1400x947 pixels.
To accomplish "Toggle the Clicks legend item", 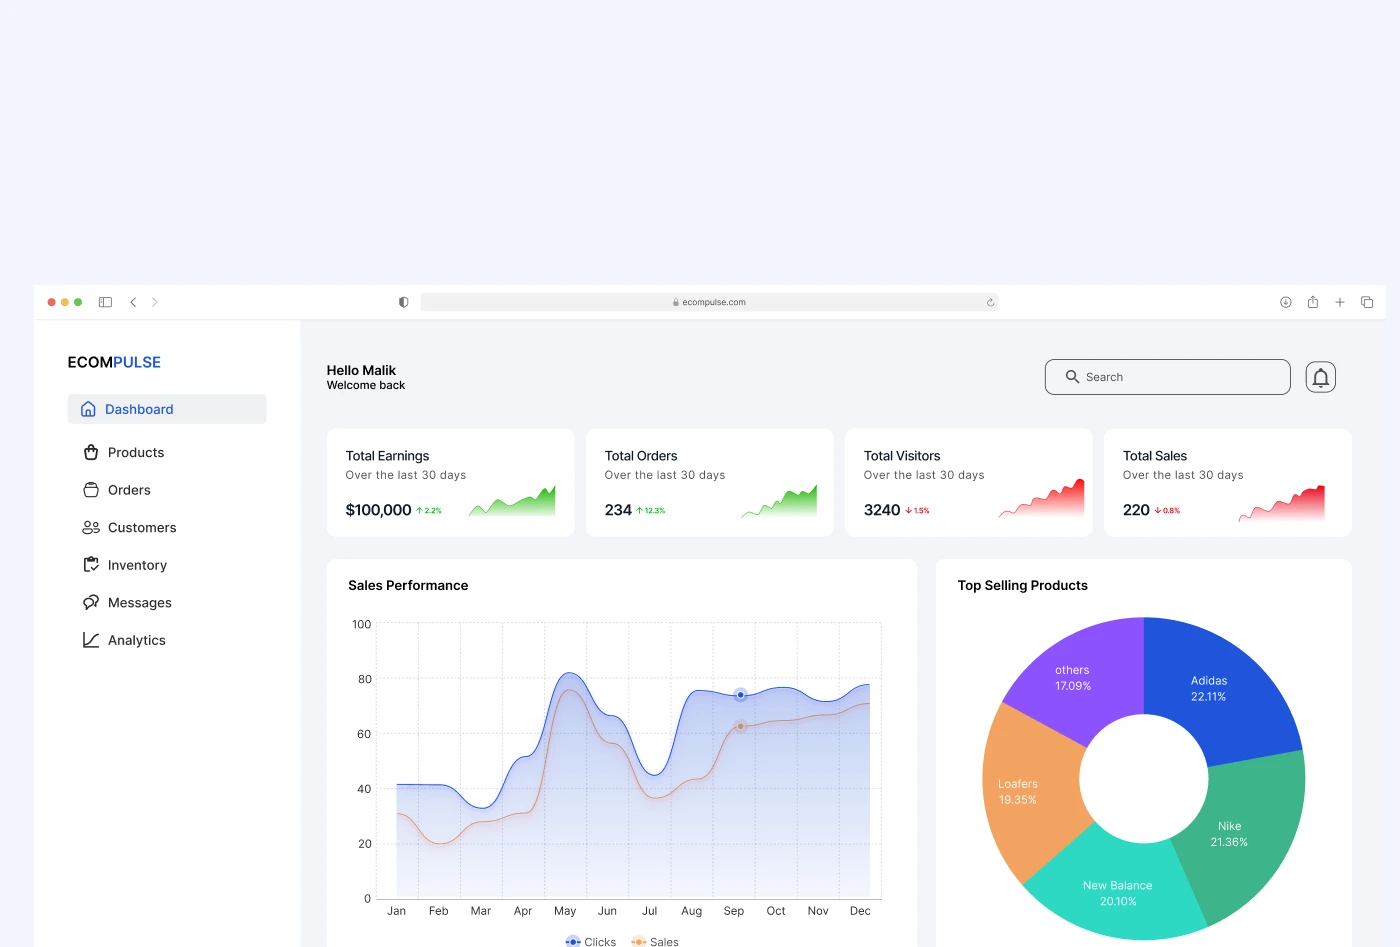I will click(591, 942).
